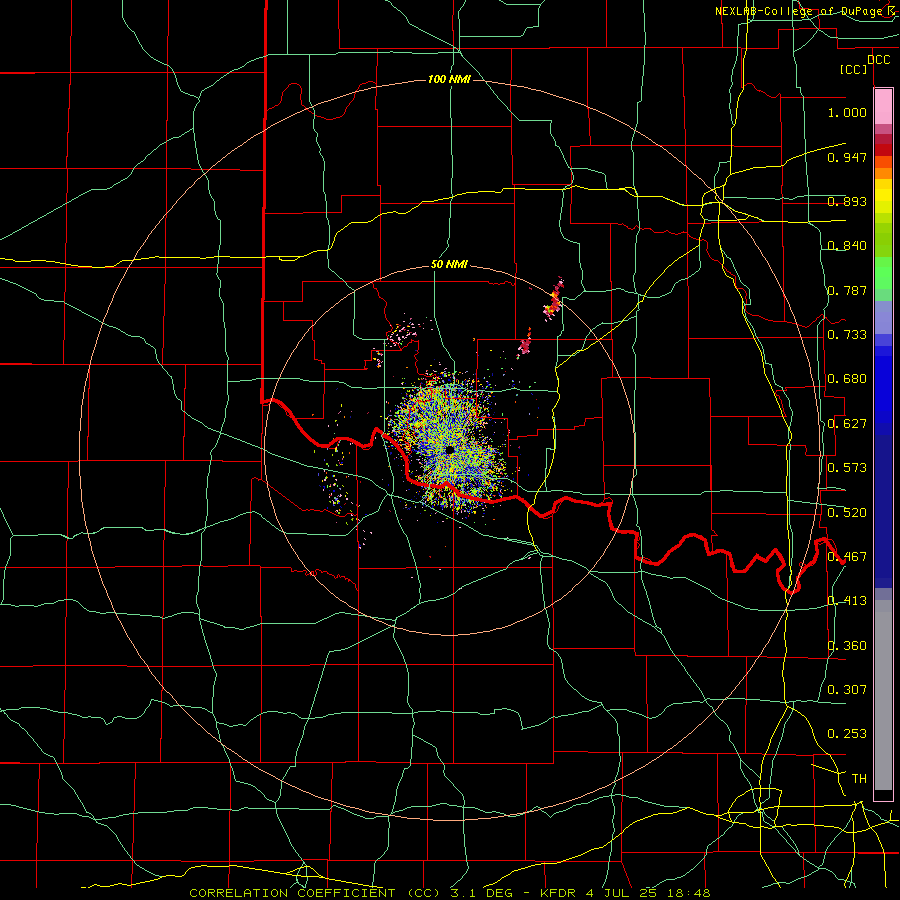The image size is (900, 900).
Task: Click the "TH" threshold label near the scale bottom
Action: pyautogui.click(x=859, y=779)
